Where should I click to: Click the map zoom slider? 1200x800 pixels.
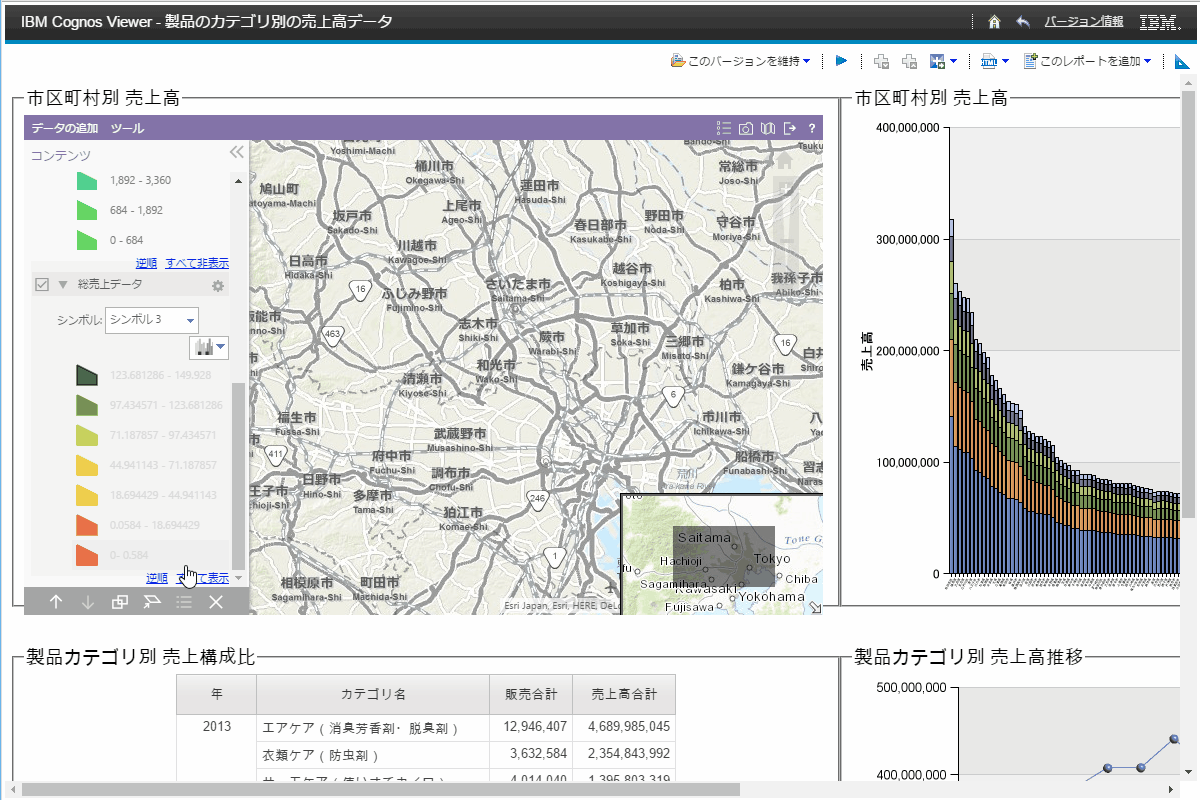point(786,225)
